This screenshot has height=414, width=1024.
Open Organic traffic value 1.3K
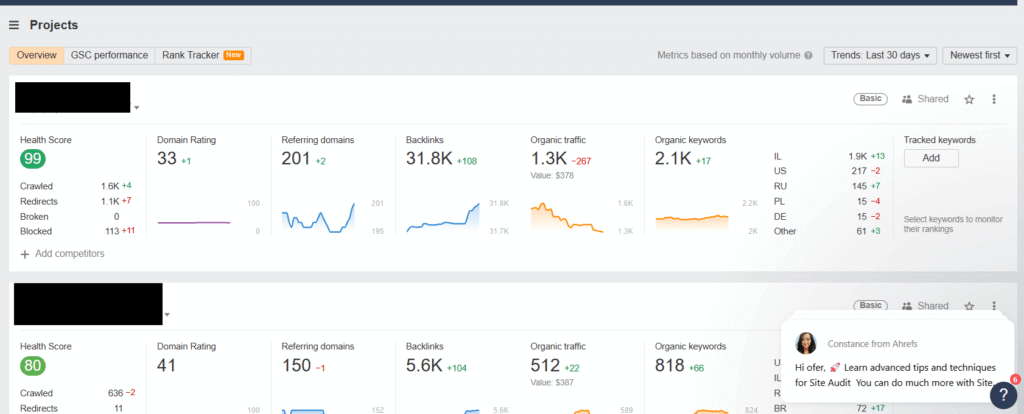549,158
